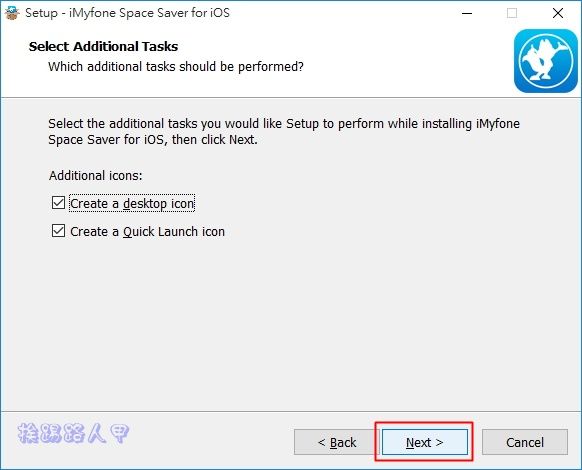The height and width of the screenshot is (470, 582).
Task: Uncheck the Create a Quick Launch icon checkbox
Action: pos(58,231)
